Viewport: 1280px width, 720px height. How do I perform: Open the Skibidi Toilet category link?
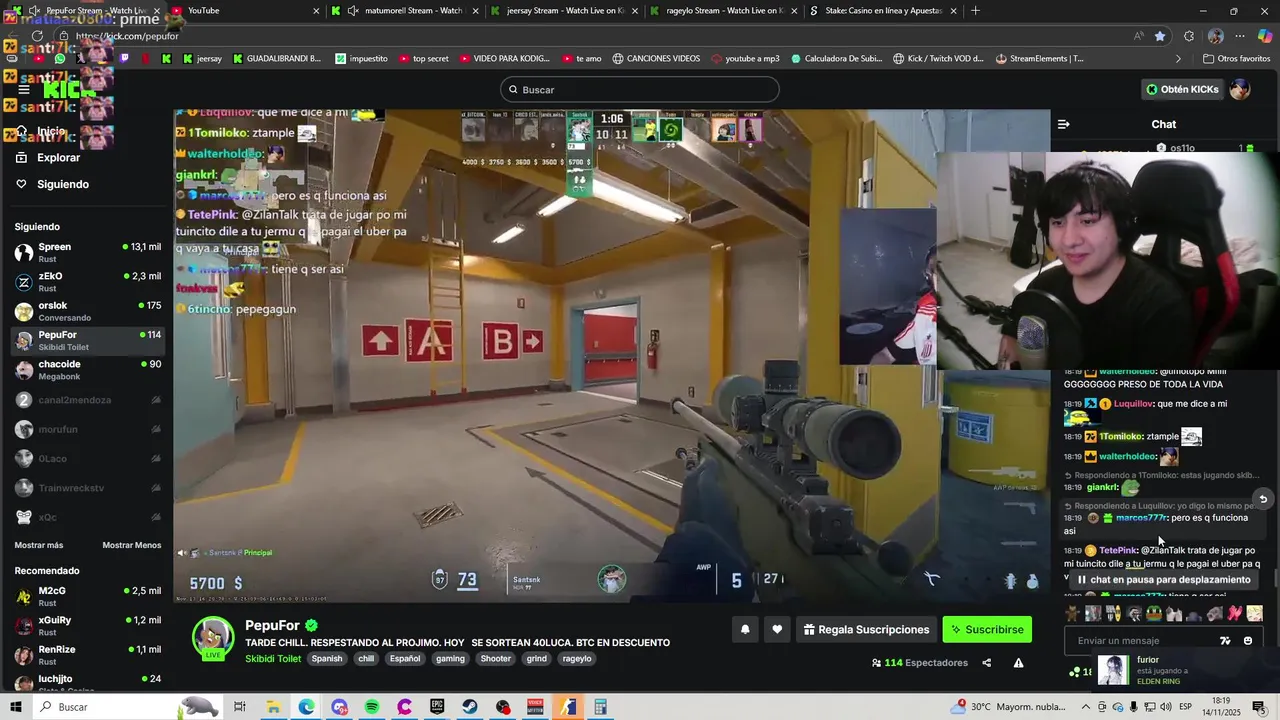point(273,659)
